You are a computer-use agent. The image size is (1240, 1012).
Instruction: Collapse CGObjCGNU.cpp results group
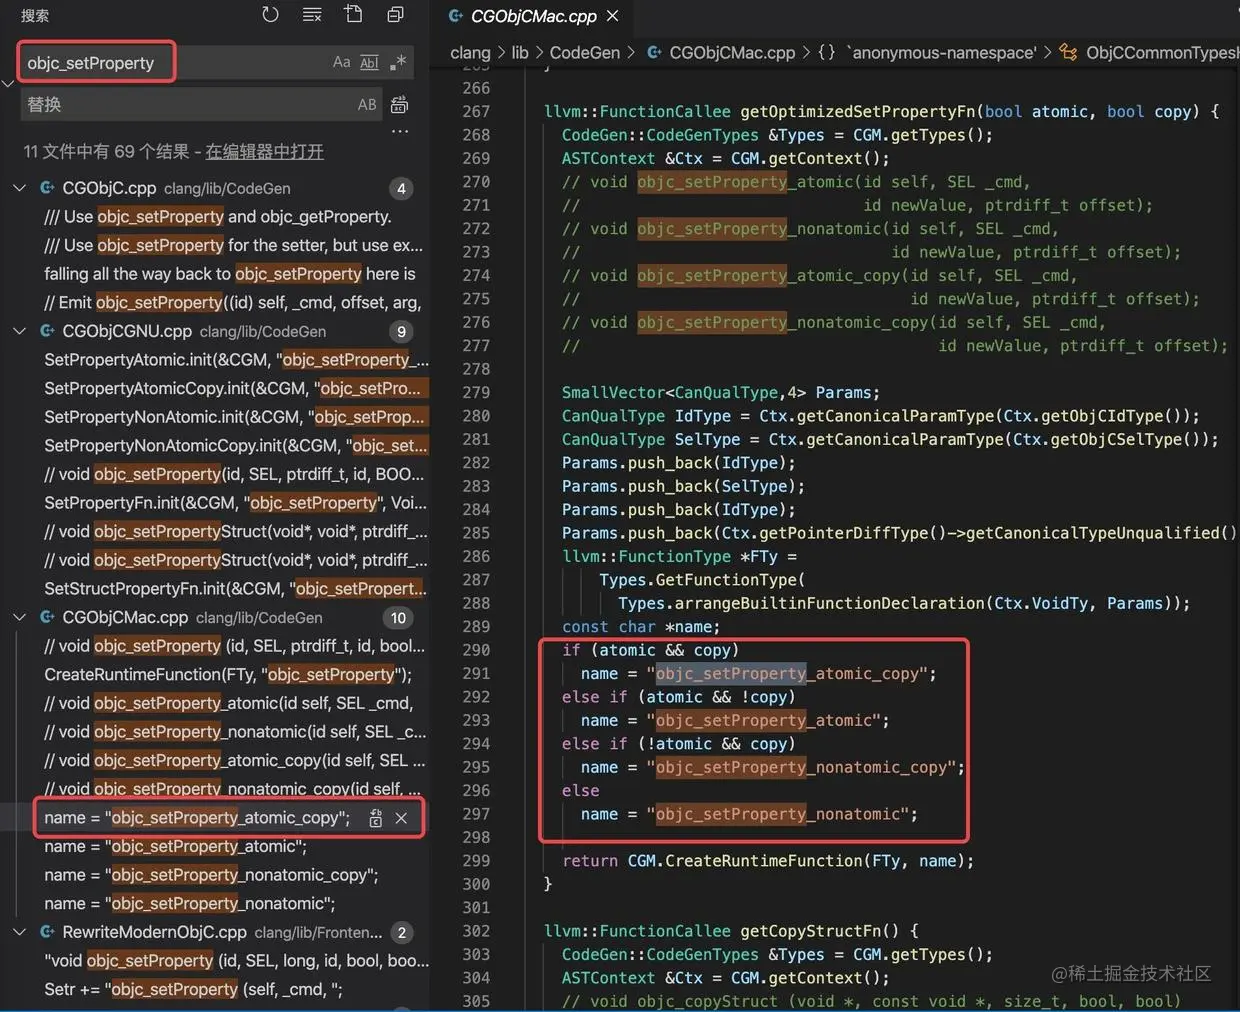(19, 331)
